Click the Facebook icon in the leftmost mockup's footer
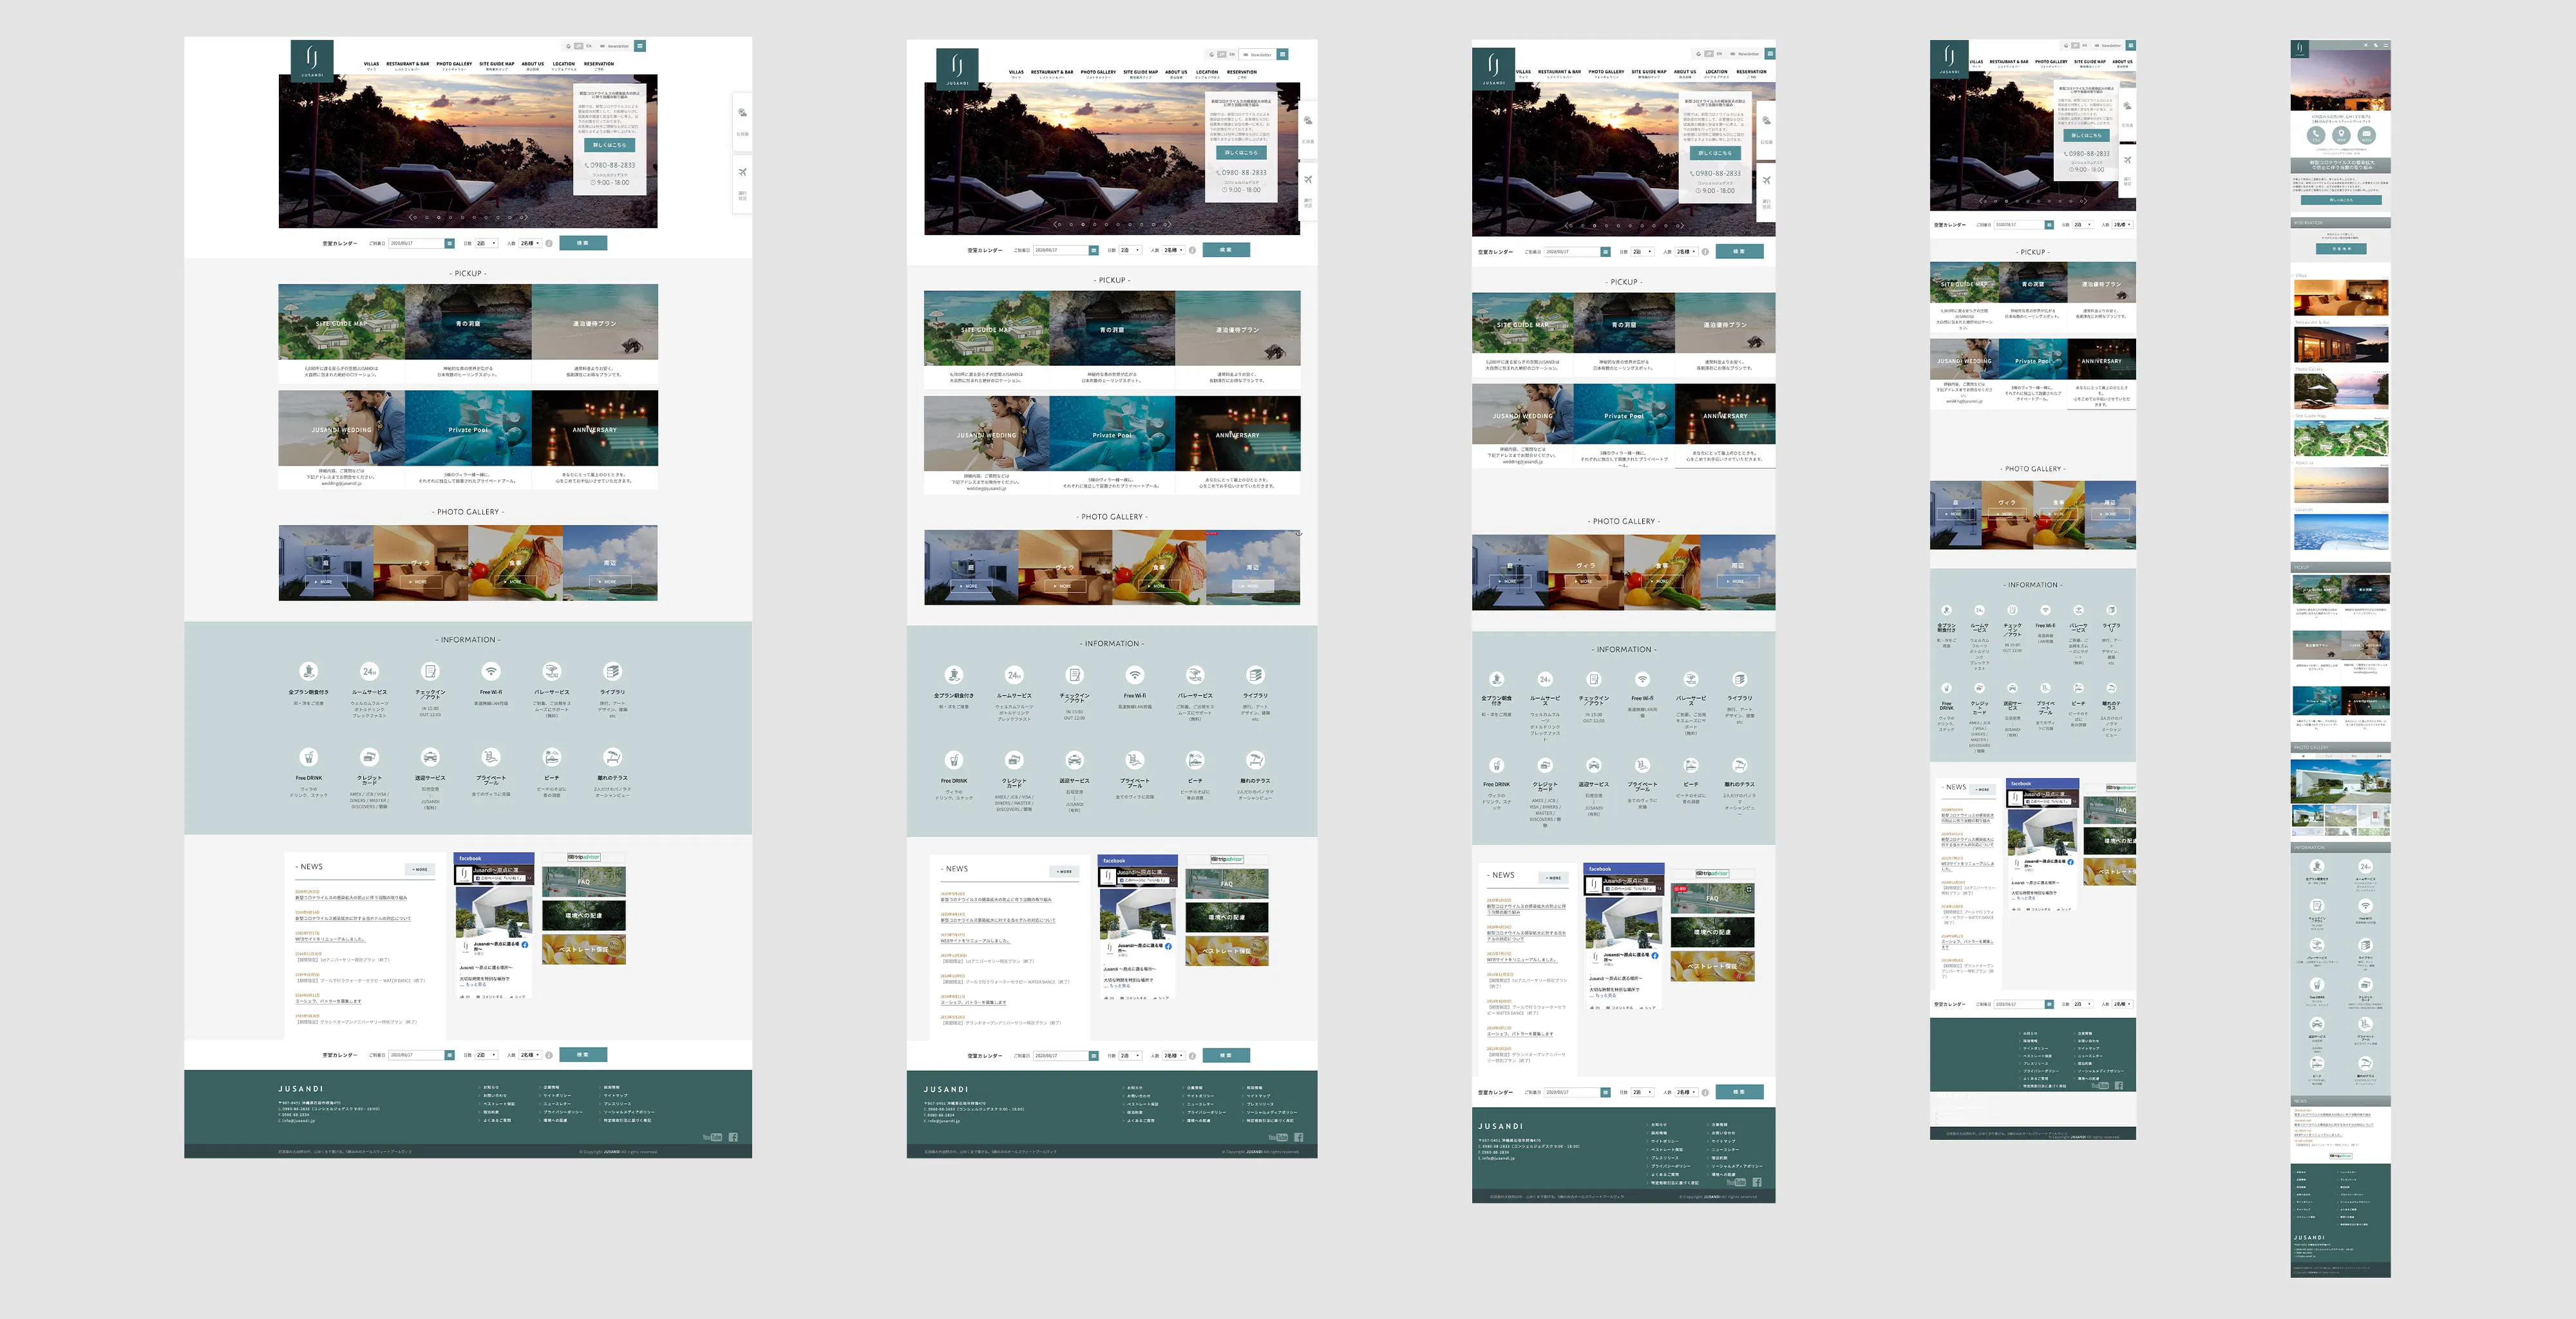Image resolution: width=2576 pixels, height=1319 pixels. (x=733, y=1137)
